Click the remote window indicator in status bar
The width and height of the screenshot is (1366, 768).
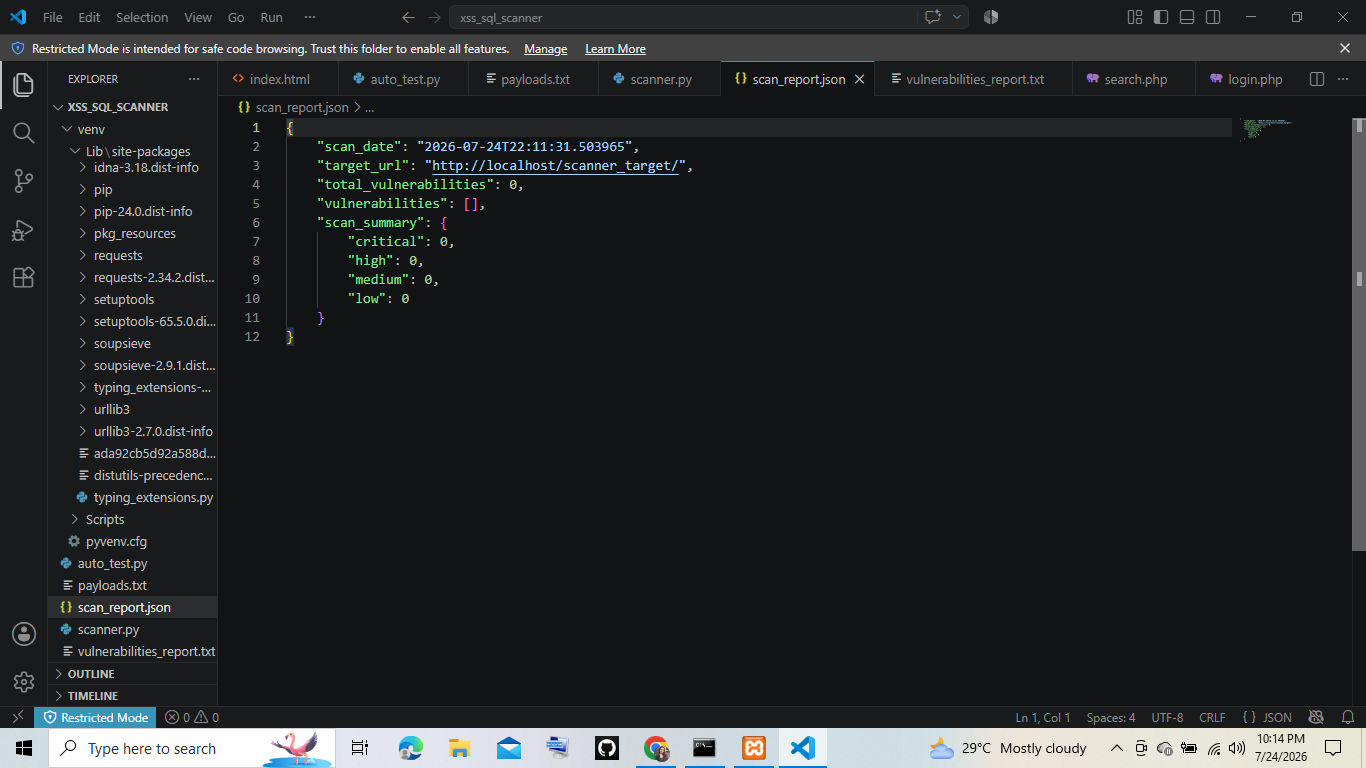pos(17,717)
